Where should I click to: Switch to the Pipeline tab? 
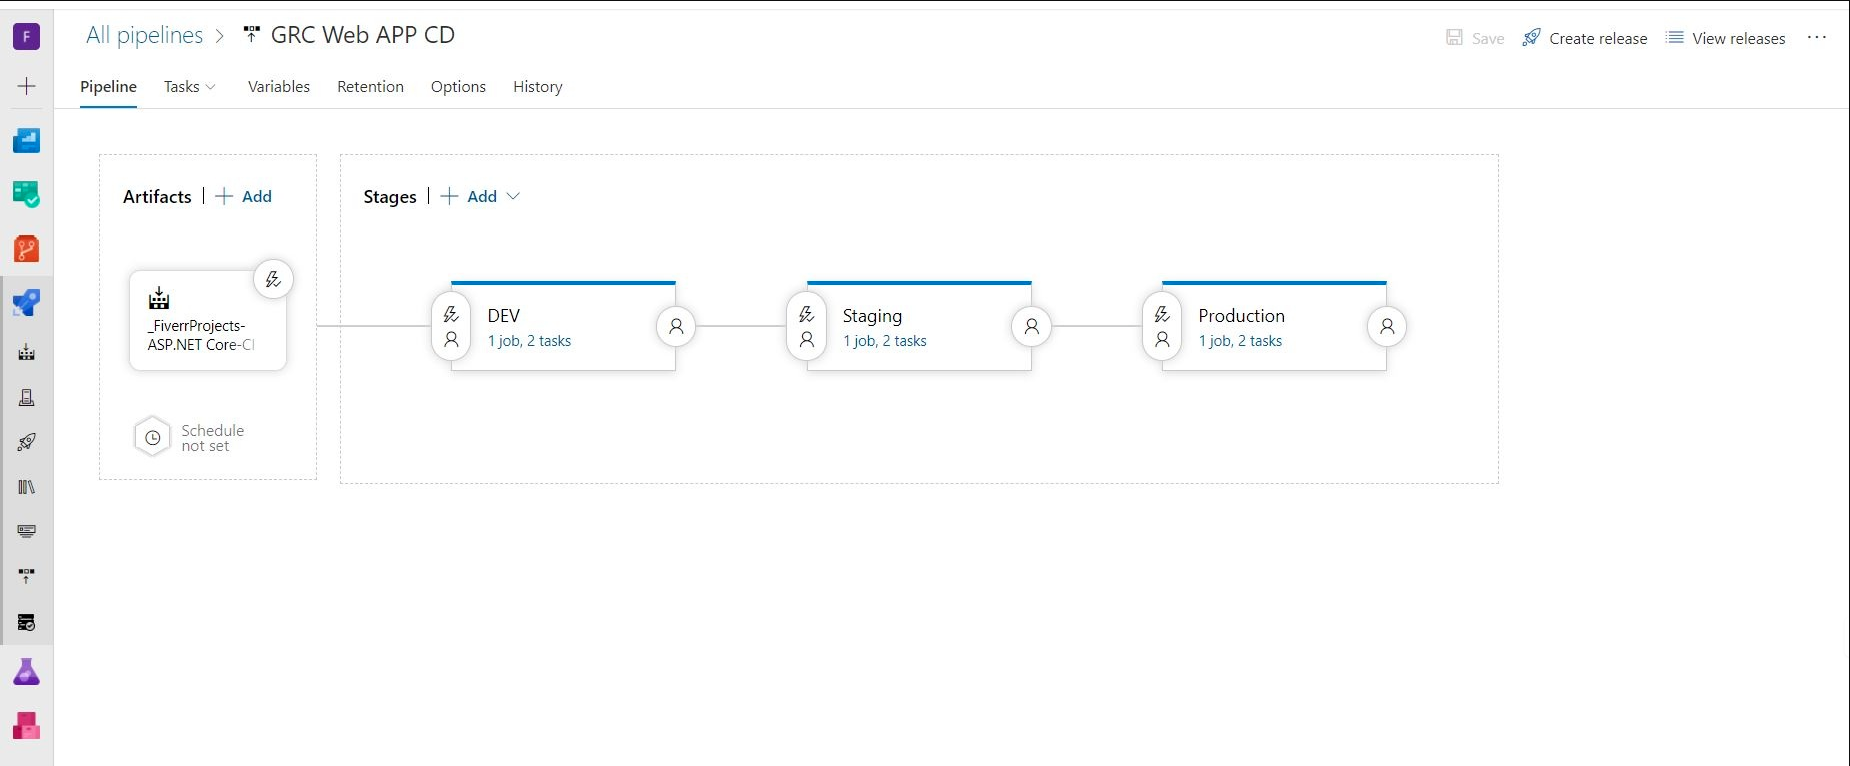[x=108, y=87]
